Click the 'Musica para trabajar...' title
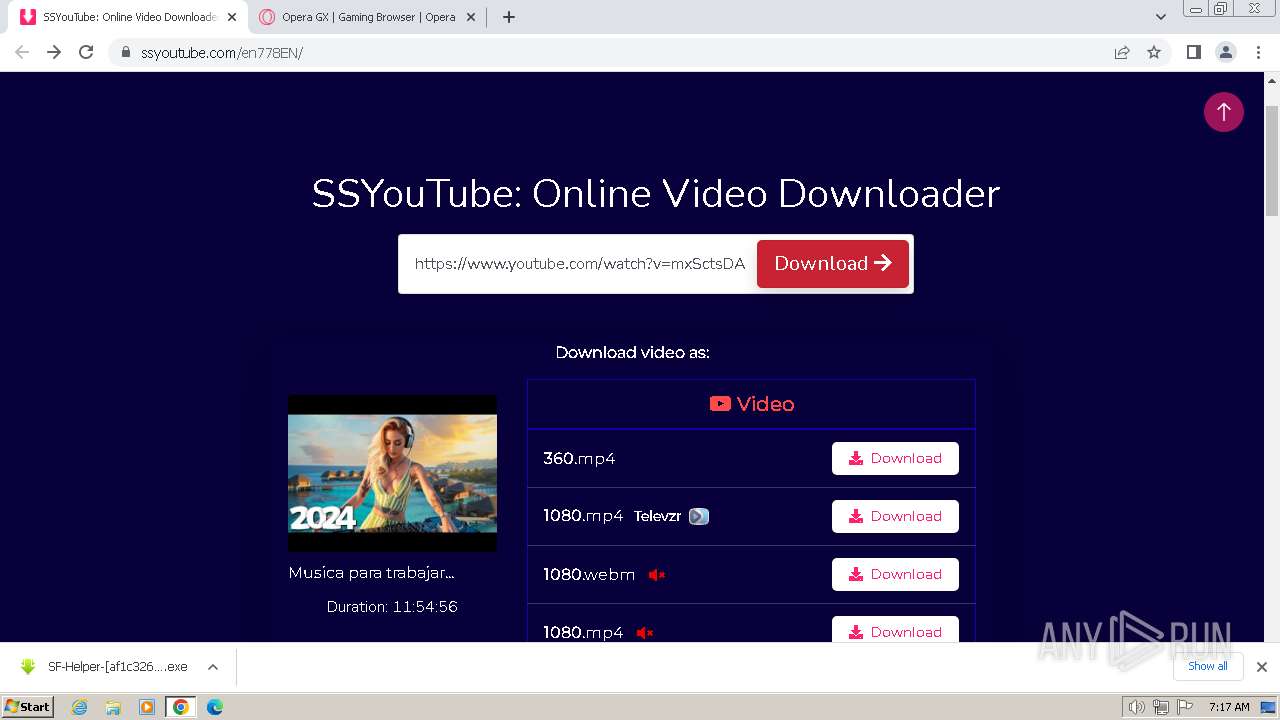Screen dimensions: 1280x720 point(371,573)
